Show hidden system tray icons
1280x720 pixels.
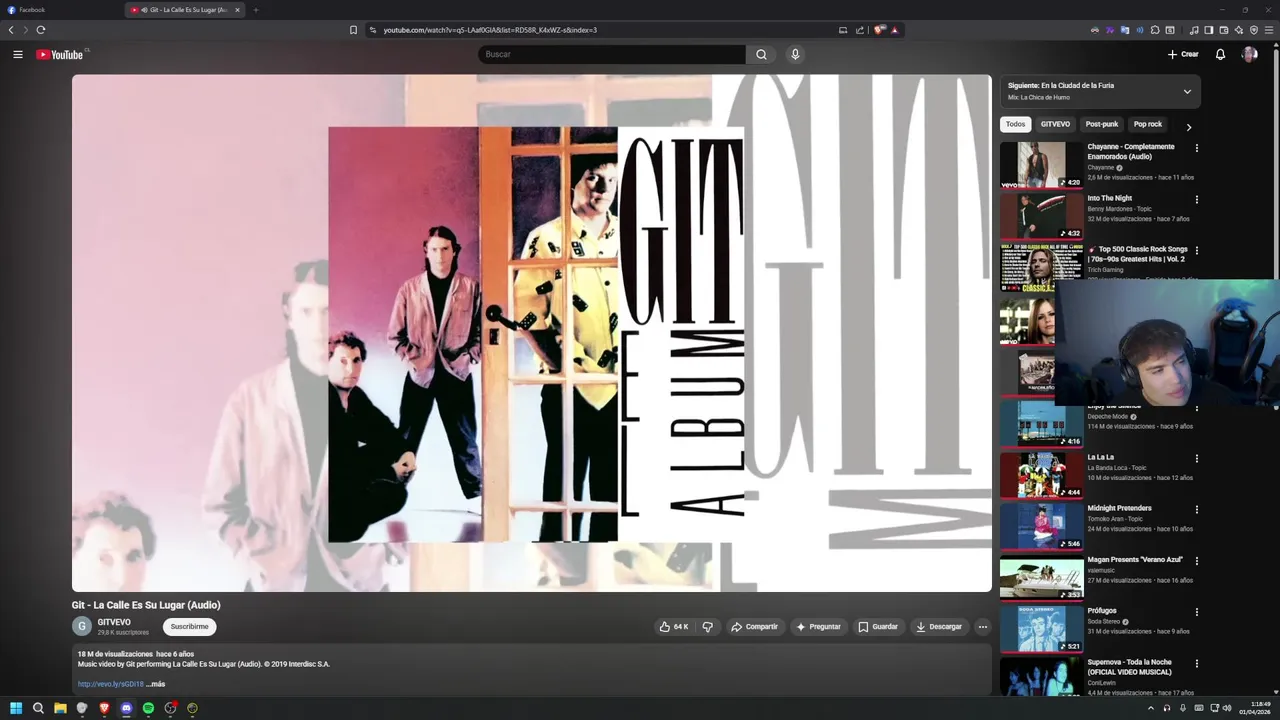1150,708
